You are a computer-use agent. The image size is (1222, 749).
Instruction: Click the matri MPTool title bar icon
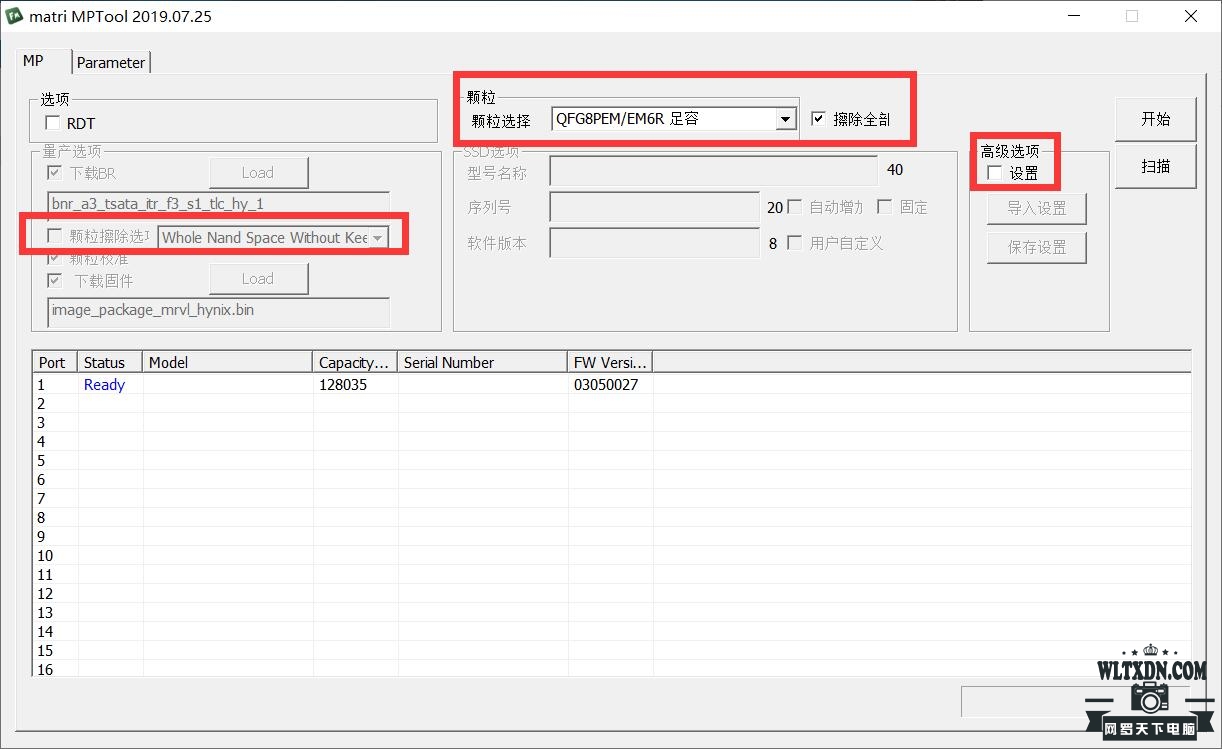pyautogui.click(x=16, y=16)
